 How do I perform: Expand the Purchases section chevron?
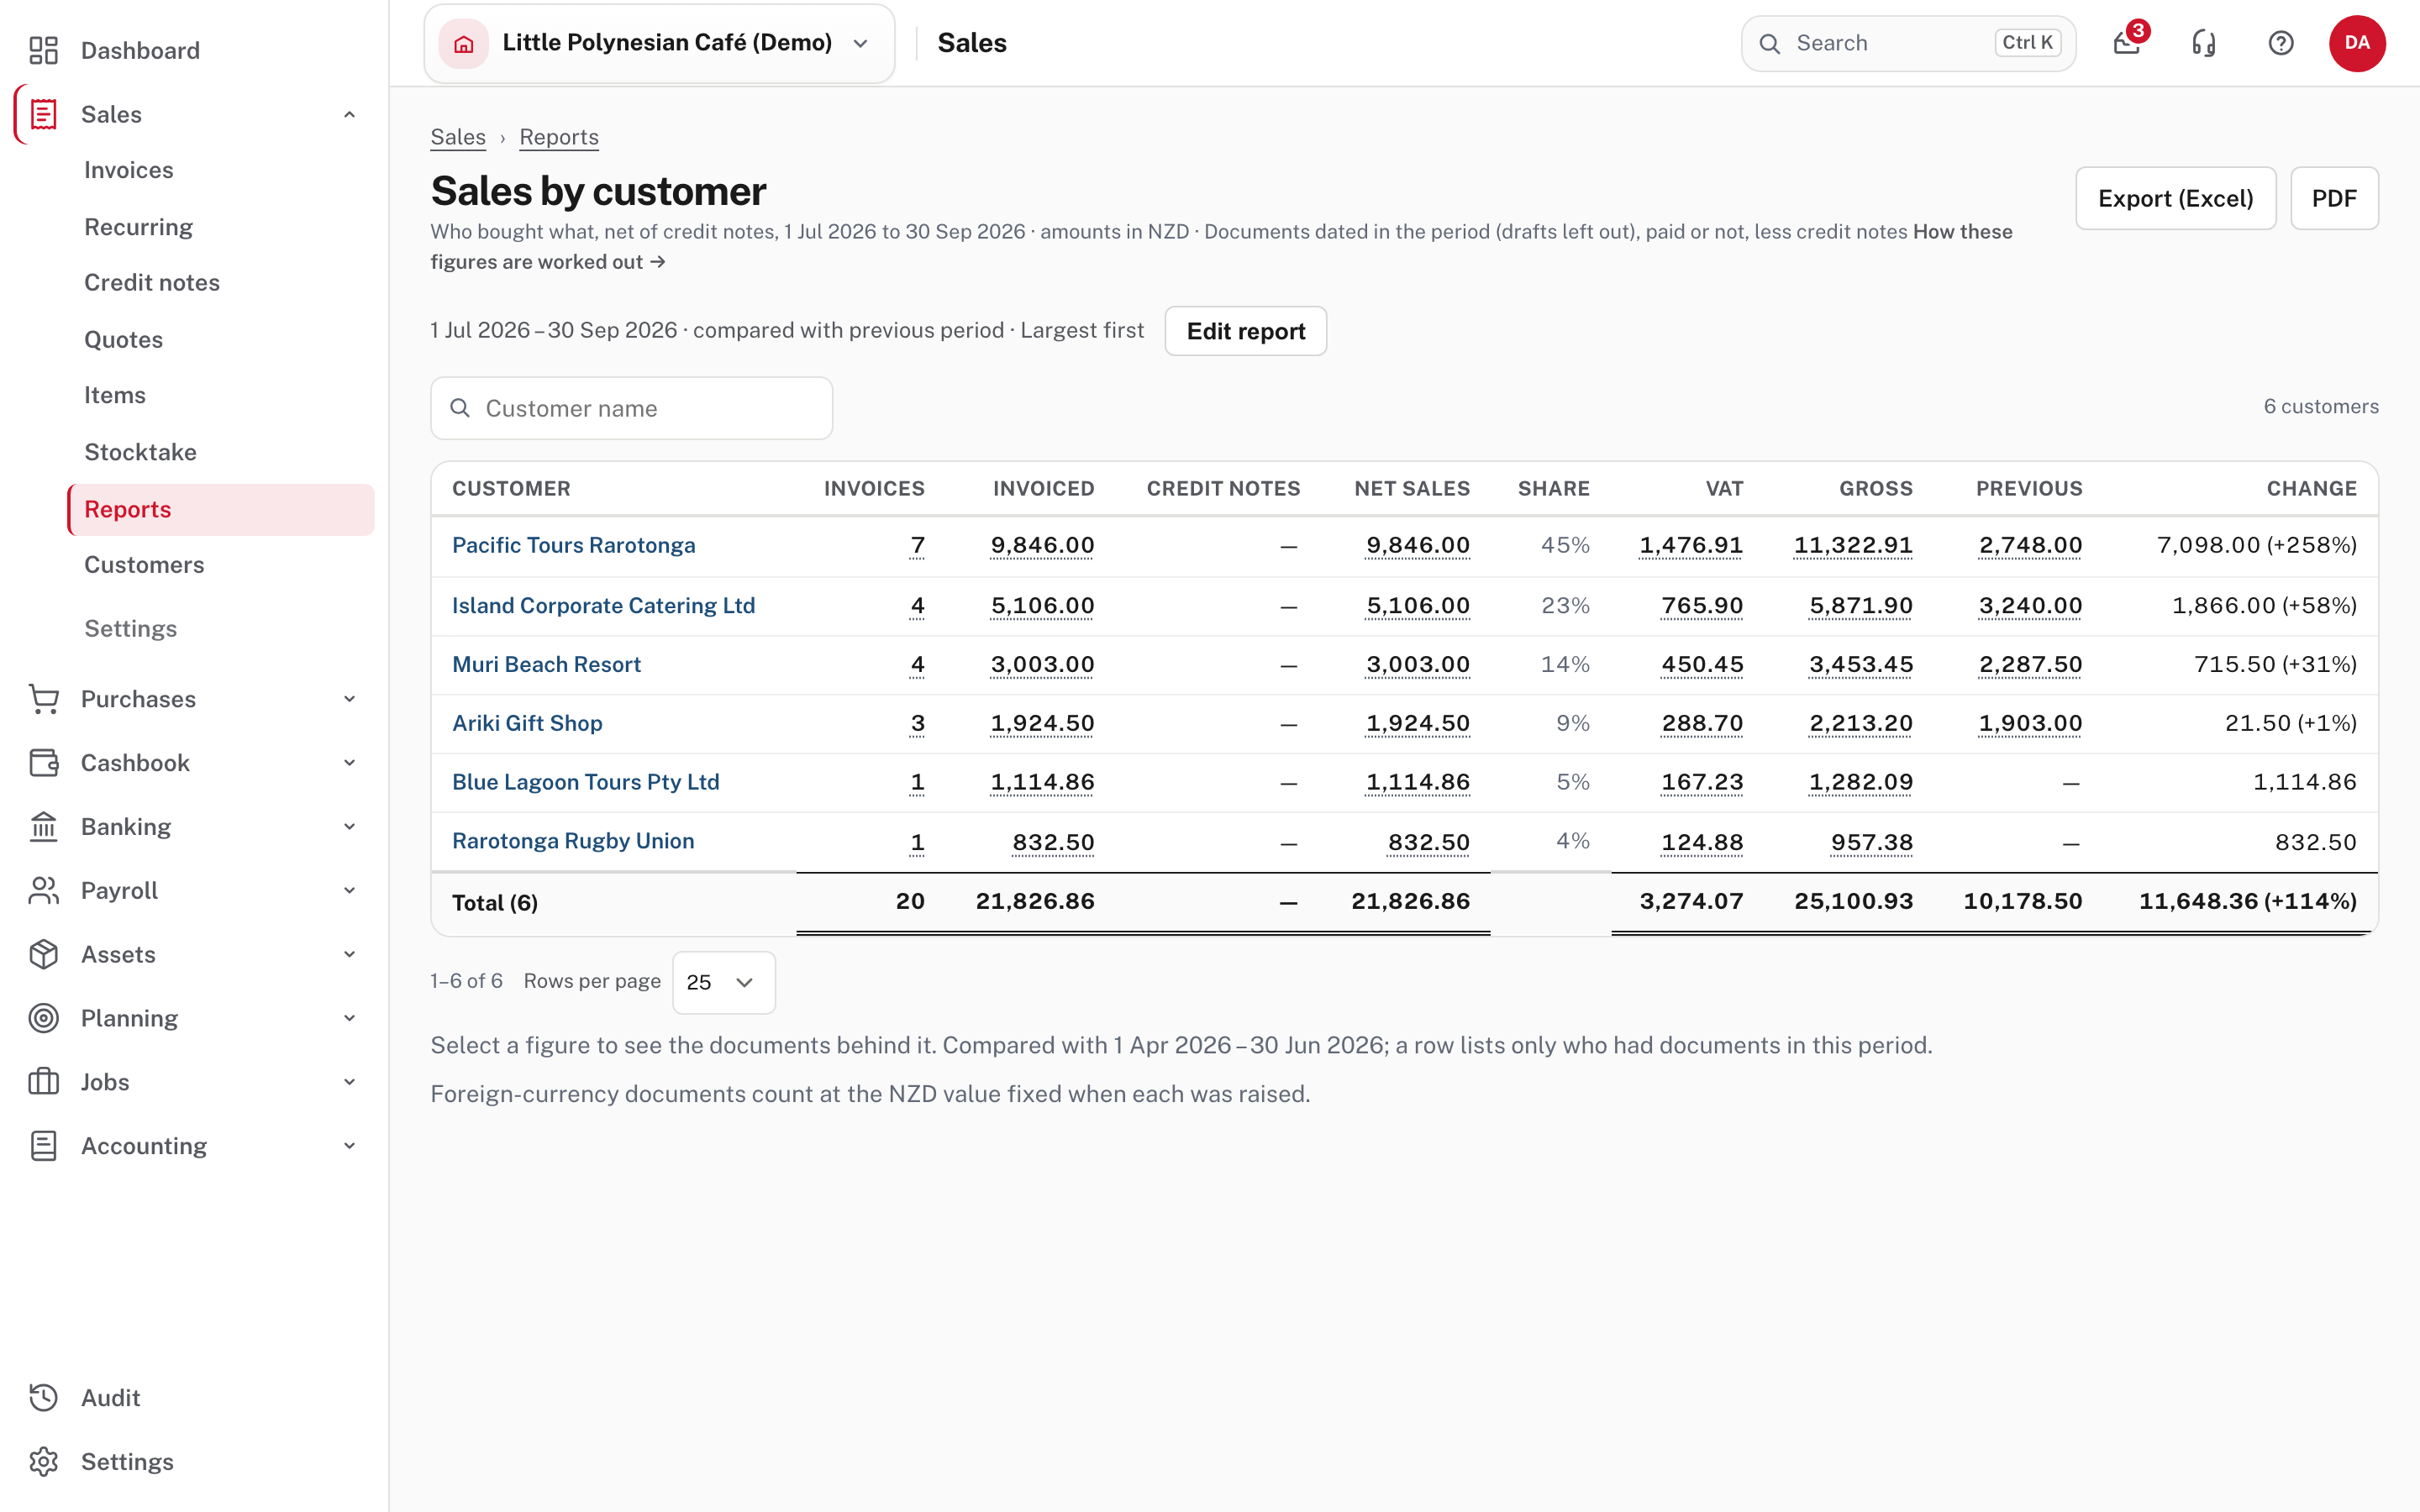(x=350, y=699)
